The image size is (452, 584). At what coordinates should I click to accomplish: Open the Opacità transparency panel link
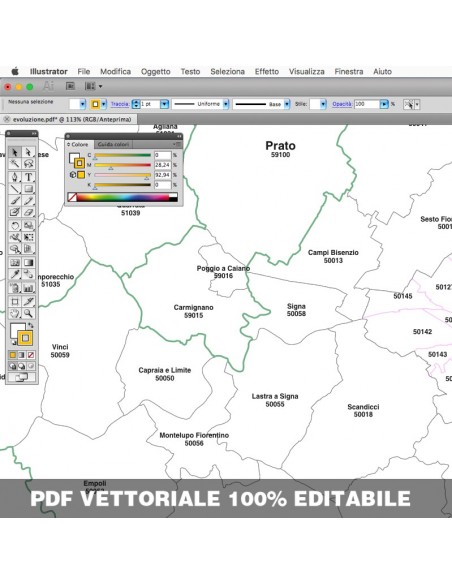point(342,104)
